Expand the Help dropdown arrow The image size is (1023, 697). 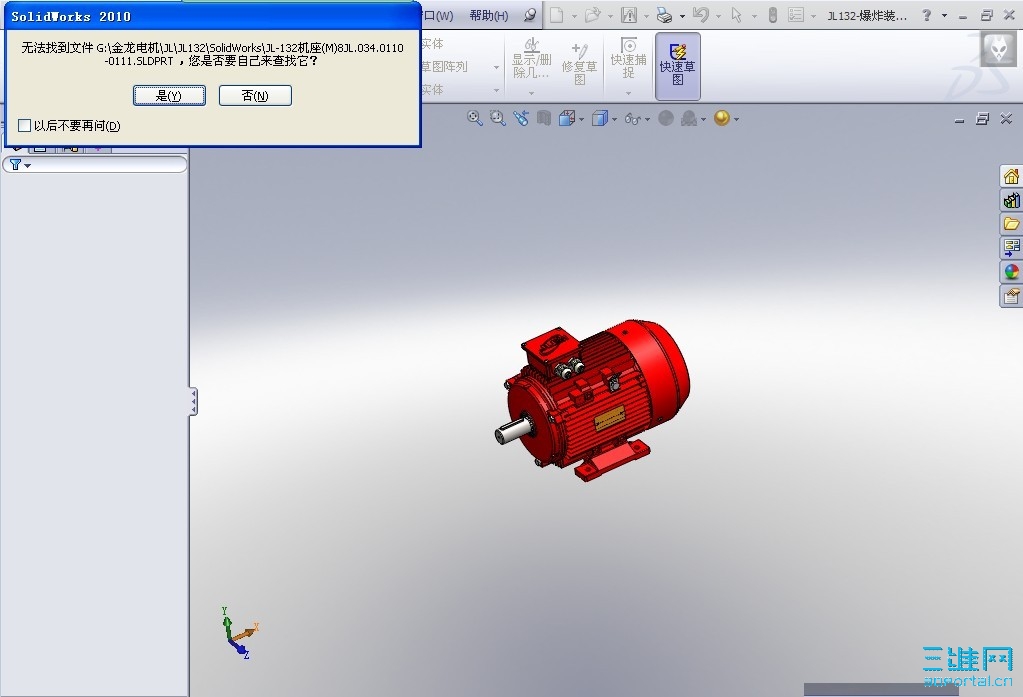[944, 16]
